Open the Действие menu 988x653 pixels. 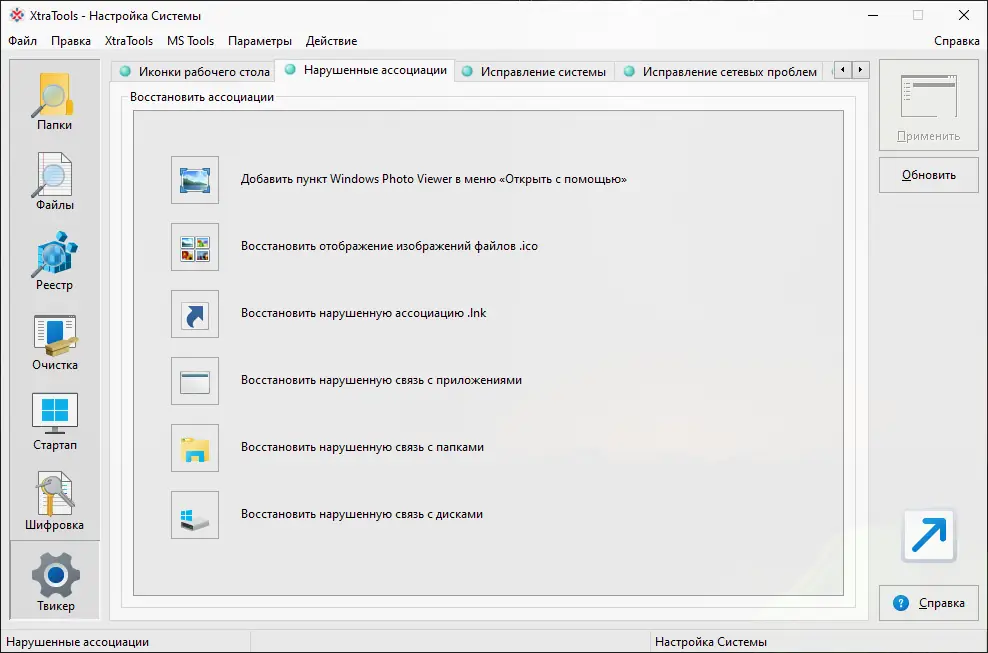[x=331, y=41]
